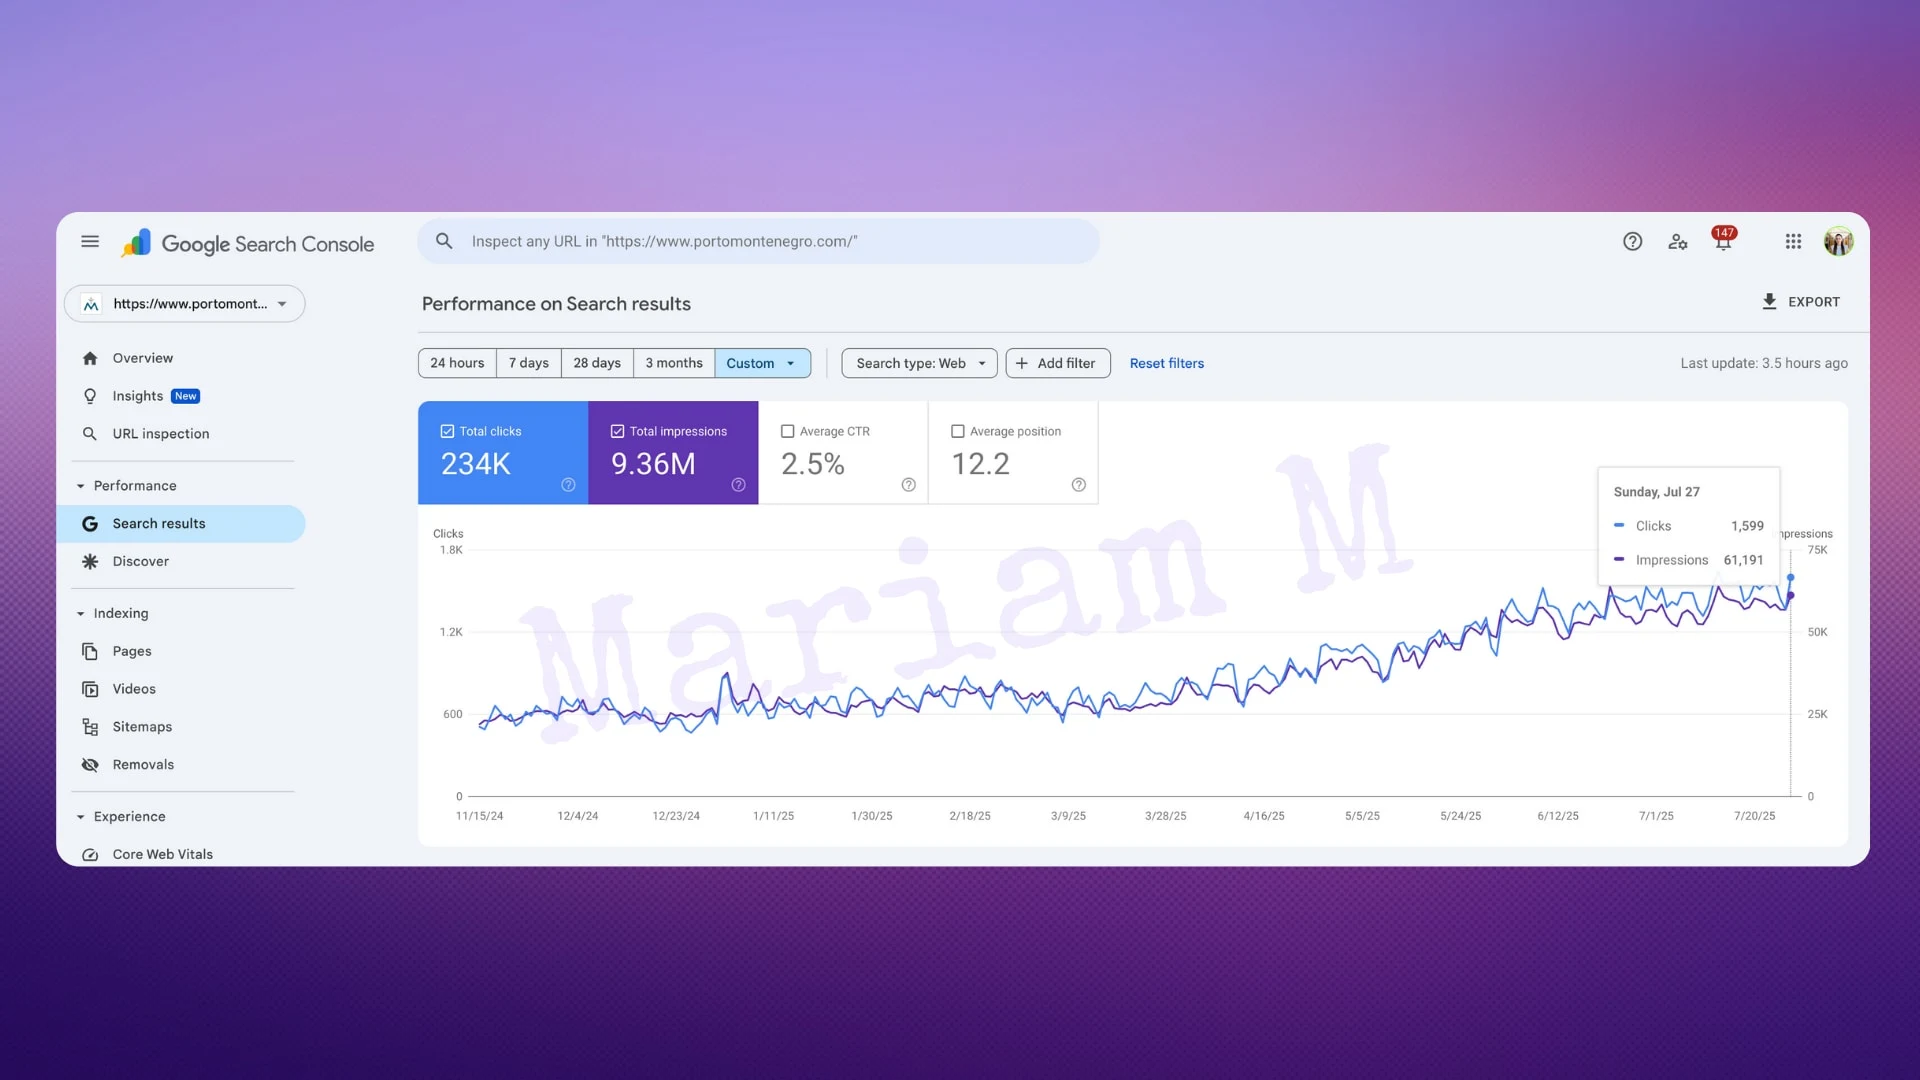Open the URL inspection tool
Screen dimensions: 1920x1080
point(160,433)
